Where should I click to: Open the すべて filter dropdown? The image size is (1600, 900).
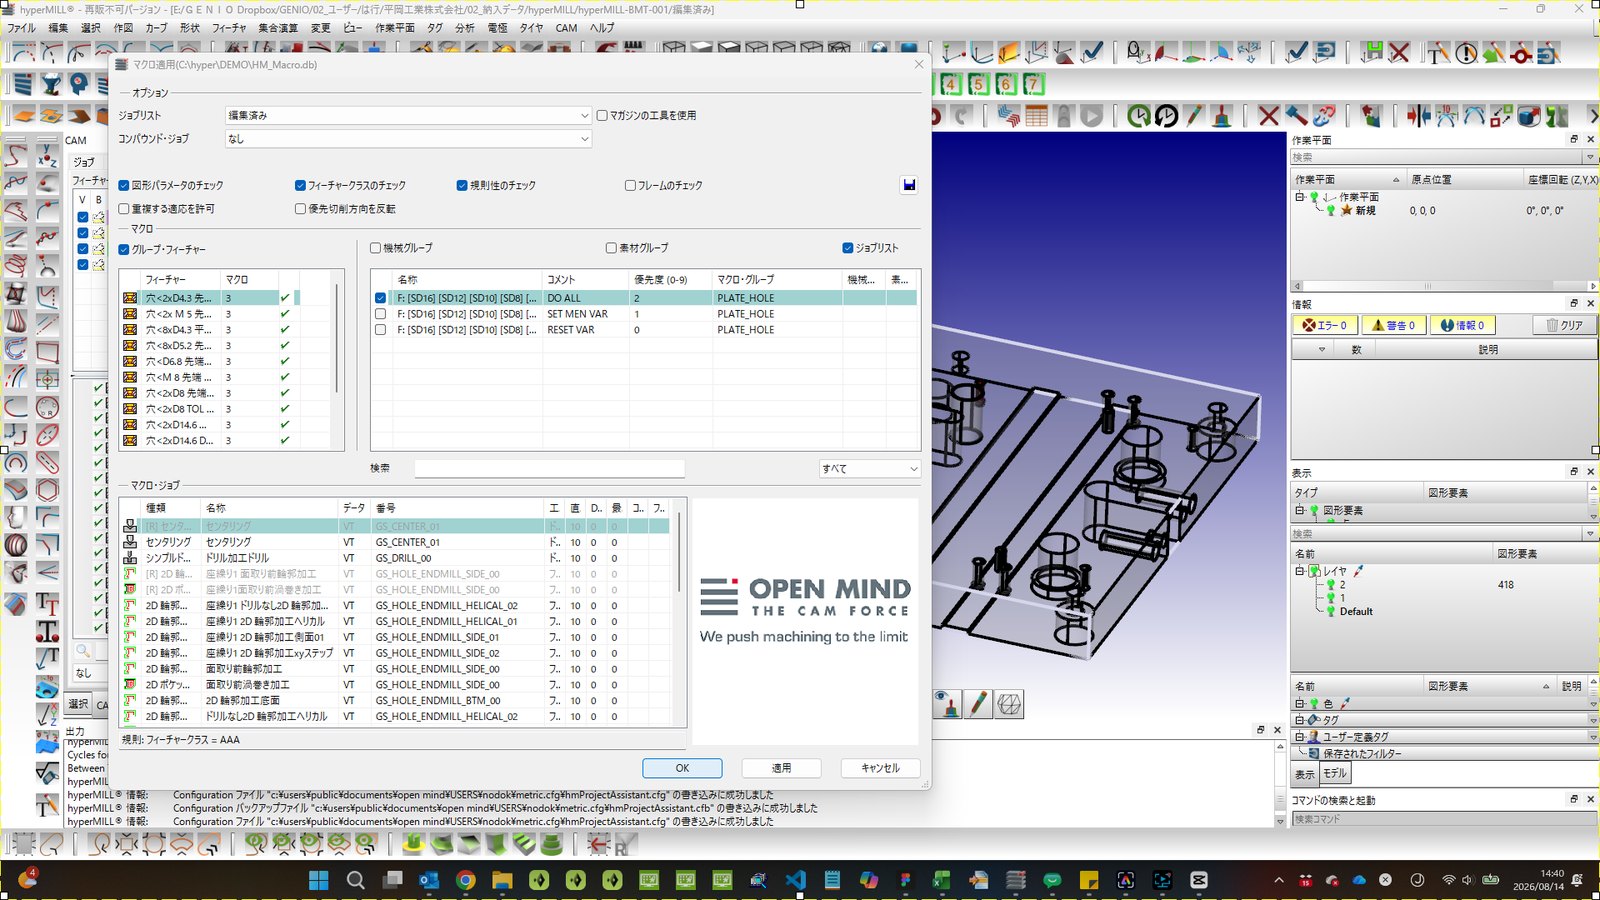pyautogui.click(x=870, y=469)
